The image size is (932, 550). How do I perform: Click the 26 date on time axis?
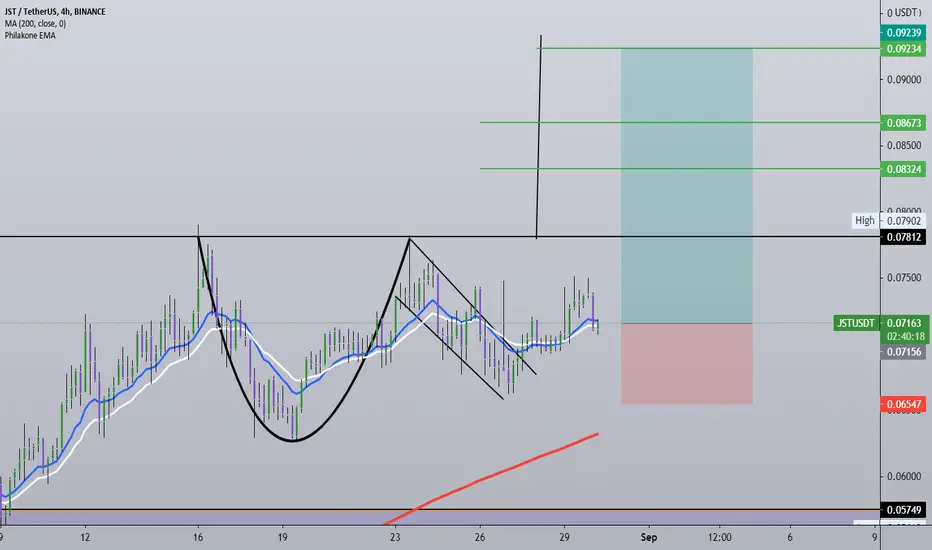480,538
